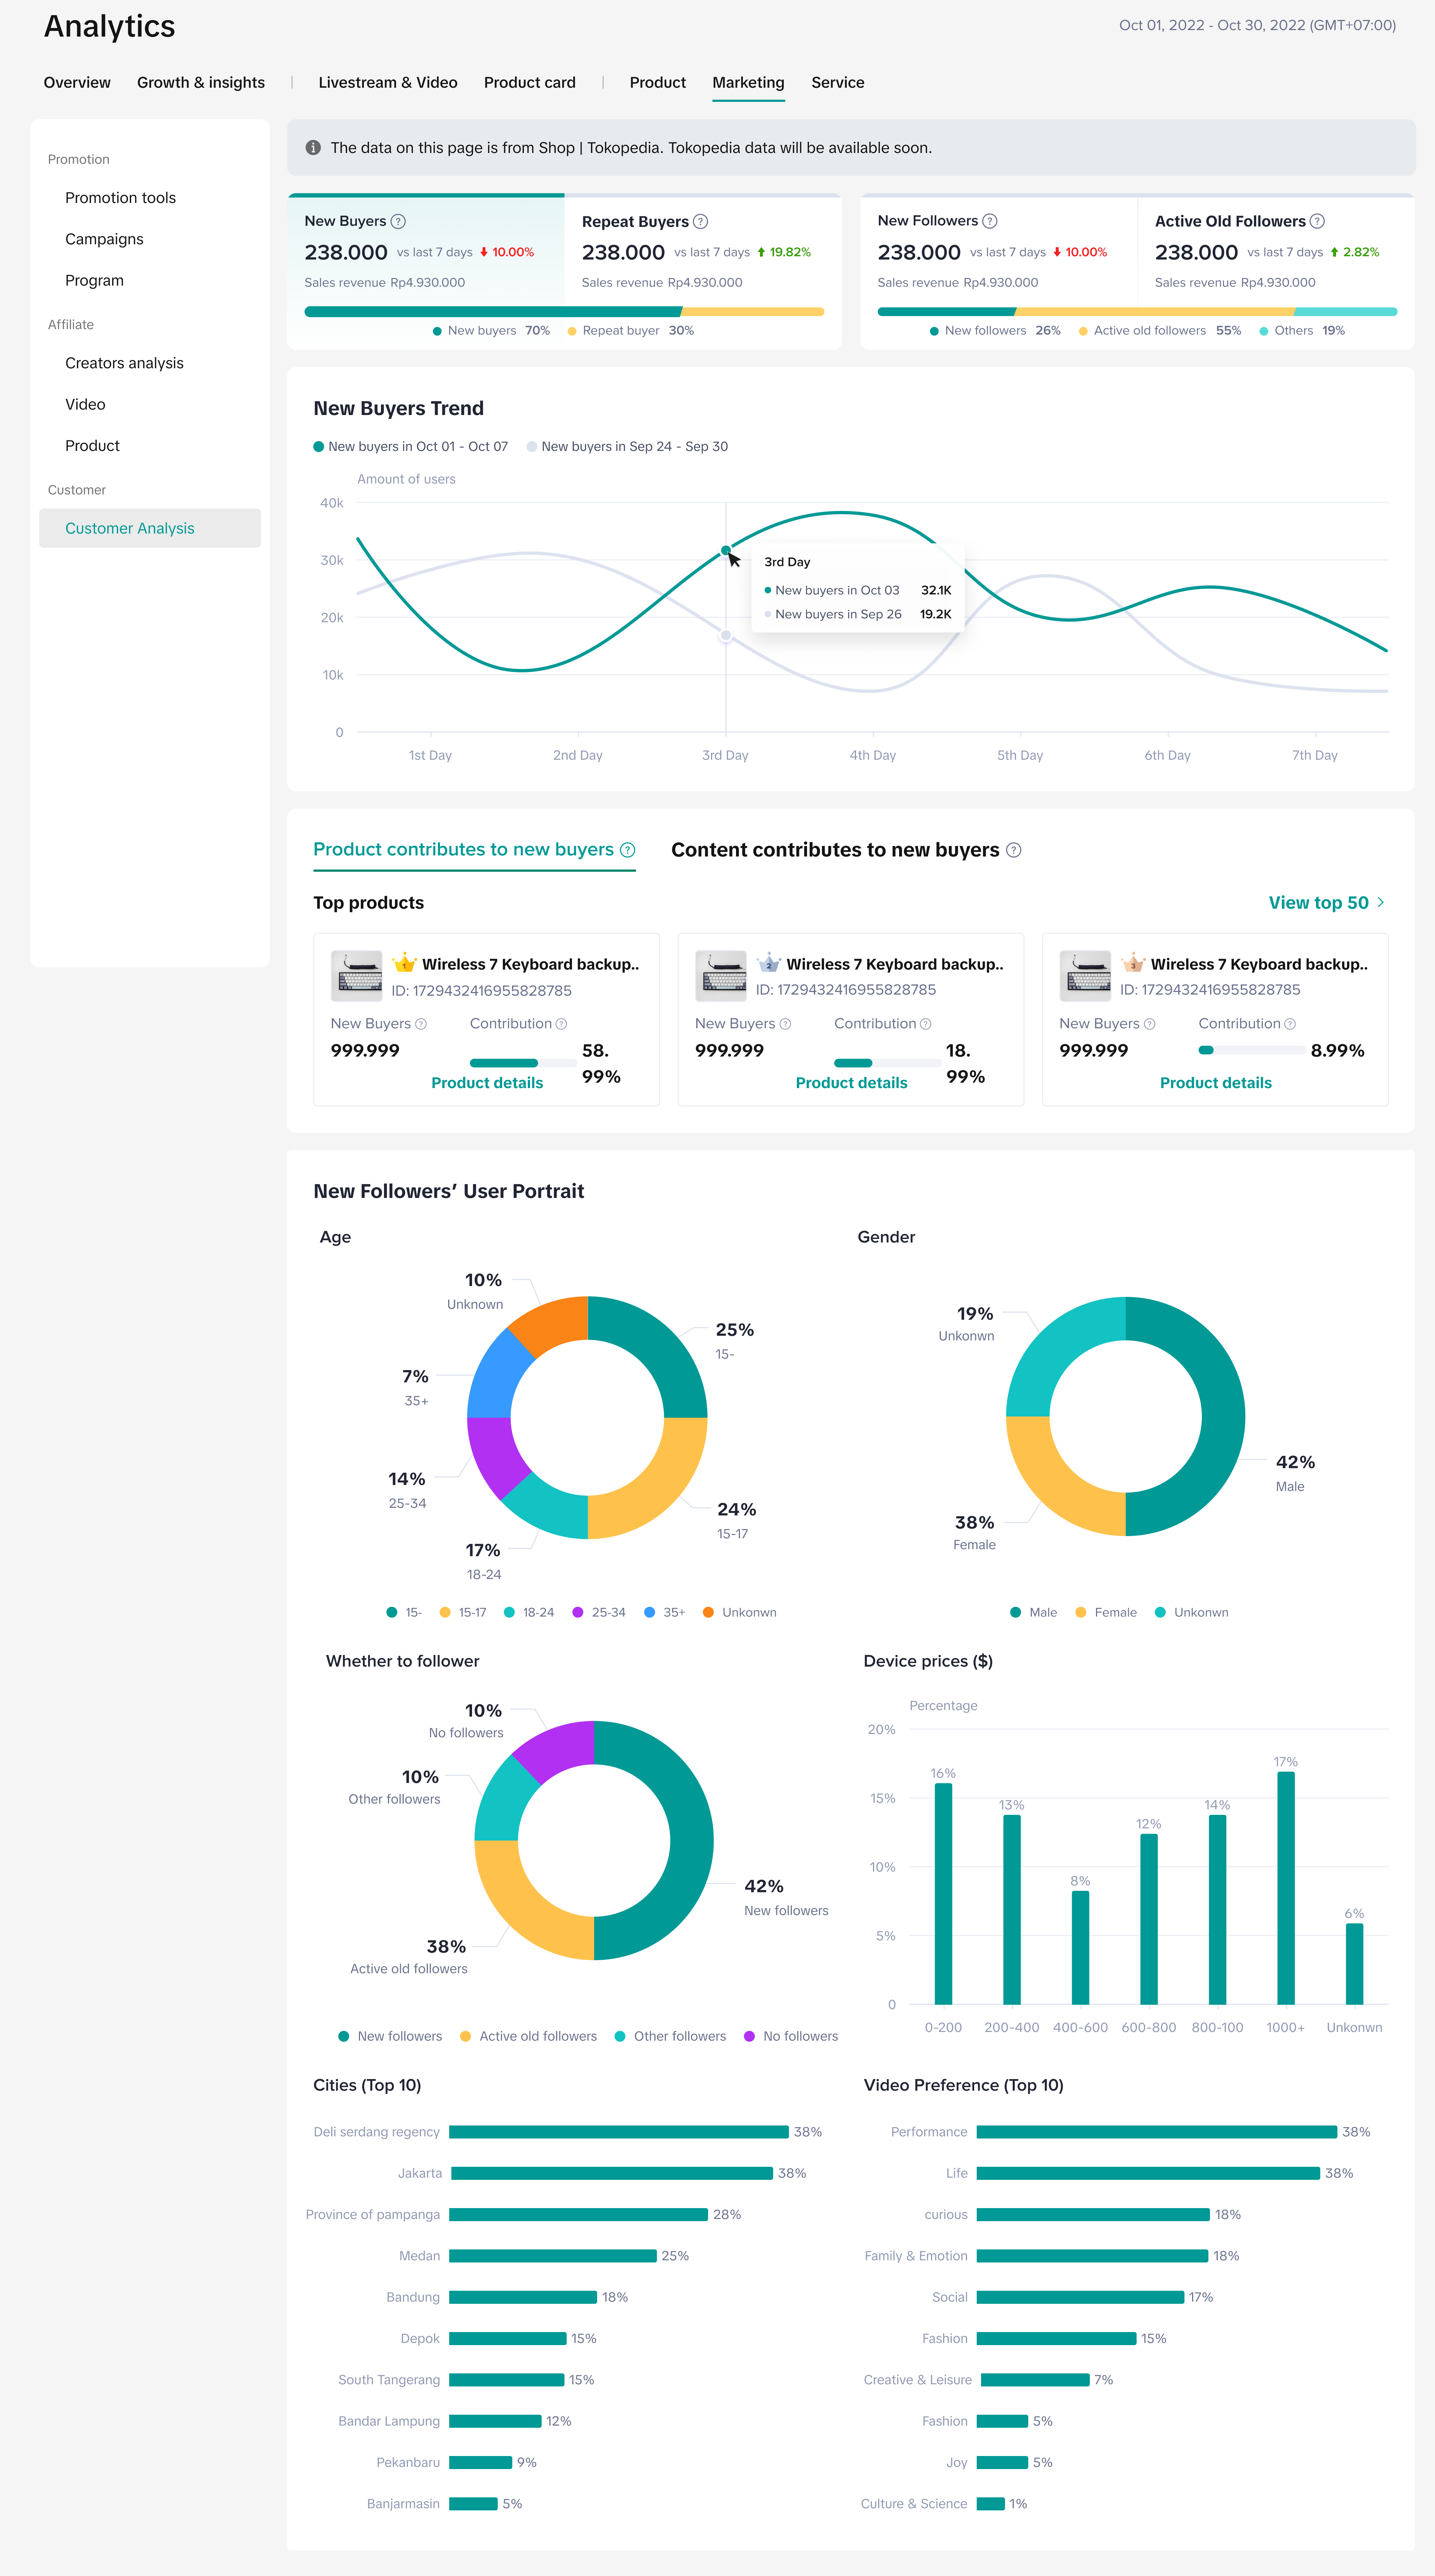
Task: Click the Repeat Buyers question mark icon
Action: click(700, 221)
